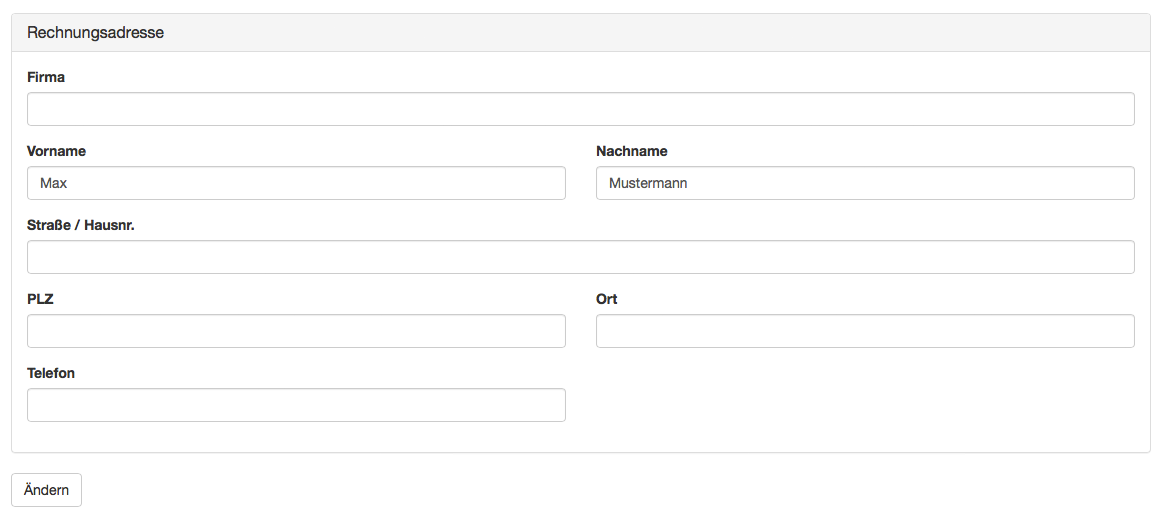Image resolution: width=1165 pixels, height=519 pixels.
Task: Select the Telefon input field
Action: click(296, 405)
